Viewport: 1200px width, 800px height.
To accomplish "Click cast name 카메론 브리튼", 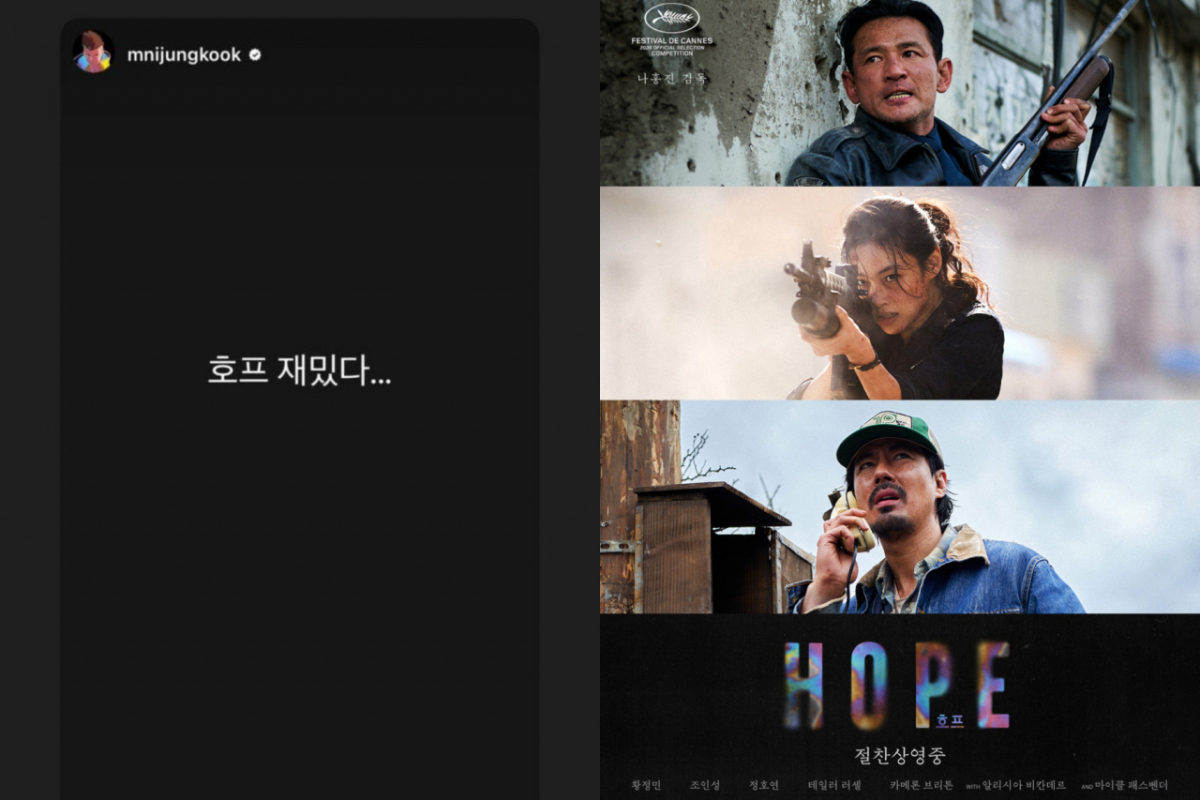I will [x=921, y=785].
